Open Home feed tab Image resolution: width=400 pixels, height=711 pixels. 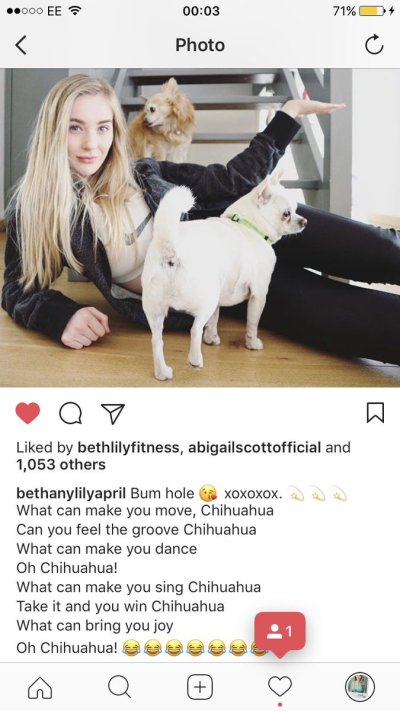(40, 687)
